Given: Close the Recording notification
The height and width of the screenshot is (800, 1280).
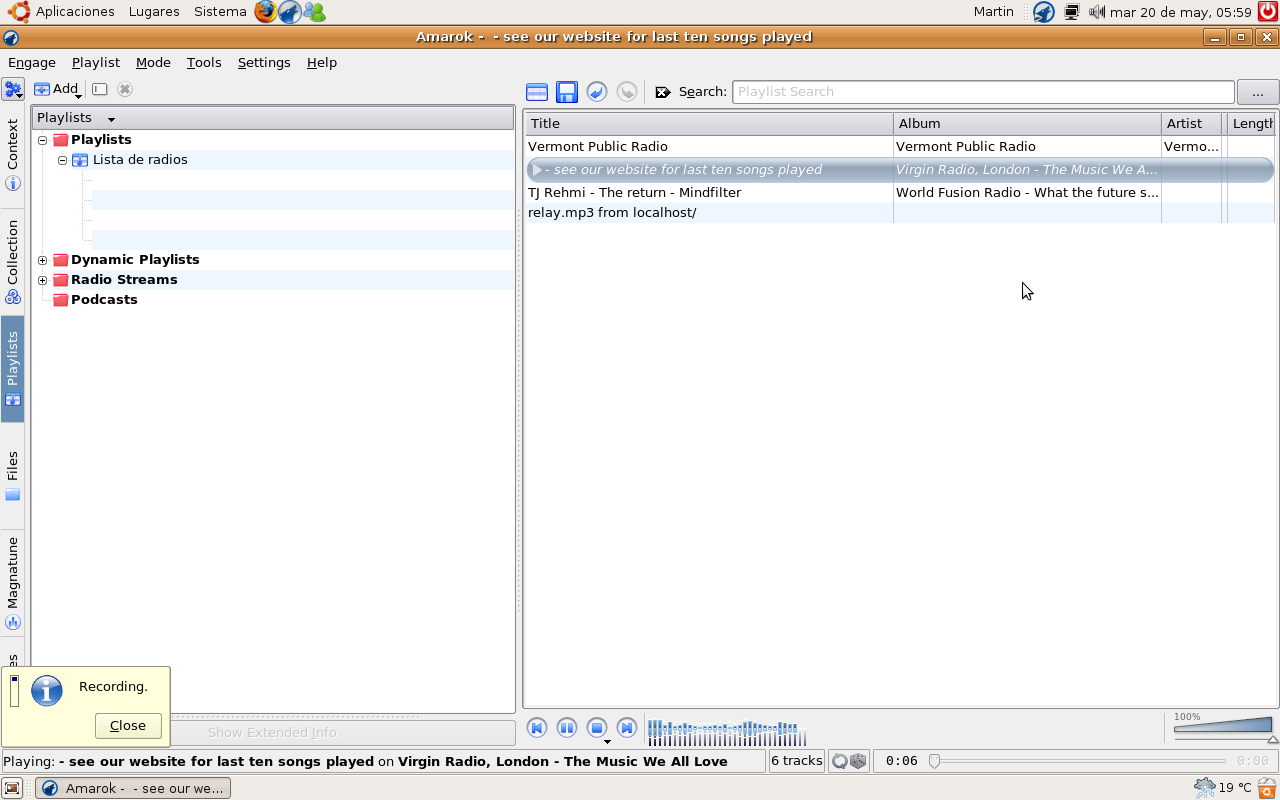Looking at the screenshot, I should (128, 726).
